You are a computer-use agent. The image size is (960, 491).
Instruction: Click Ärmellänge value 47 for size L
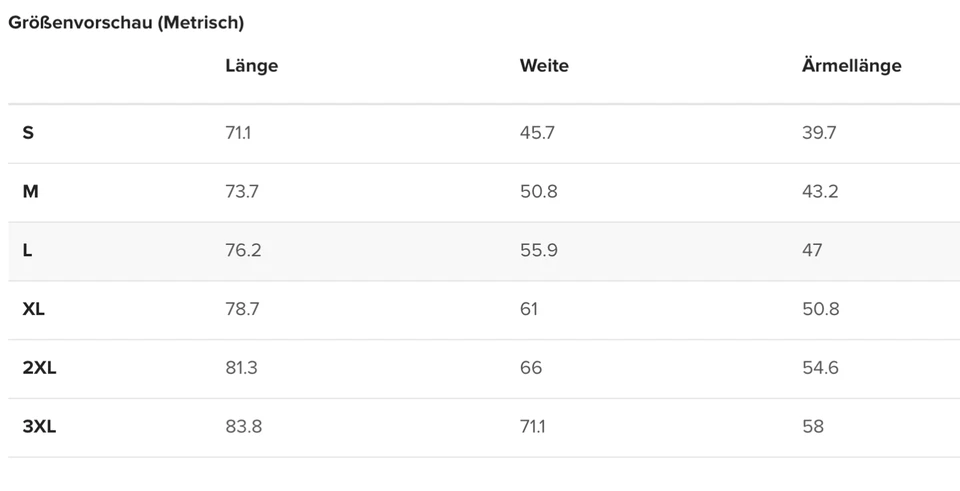tap(812, 250)
